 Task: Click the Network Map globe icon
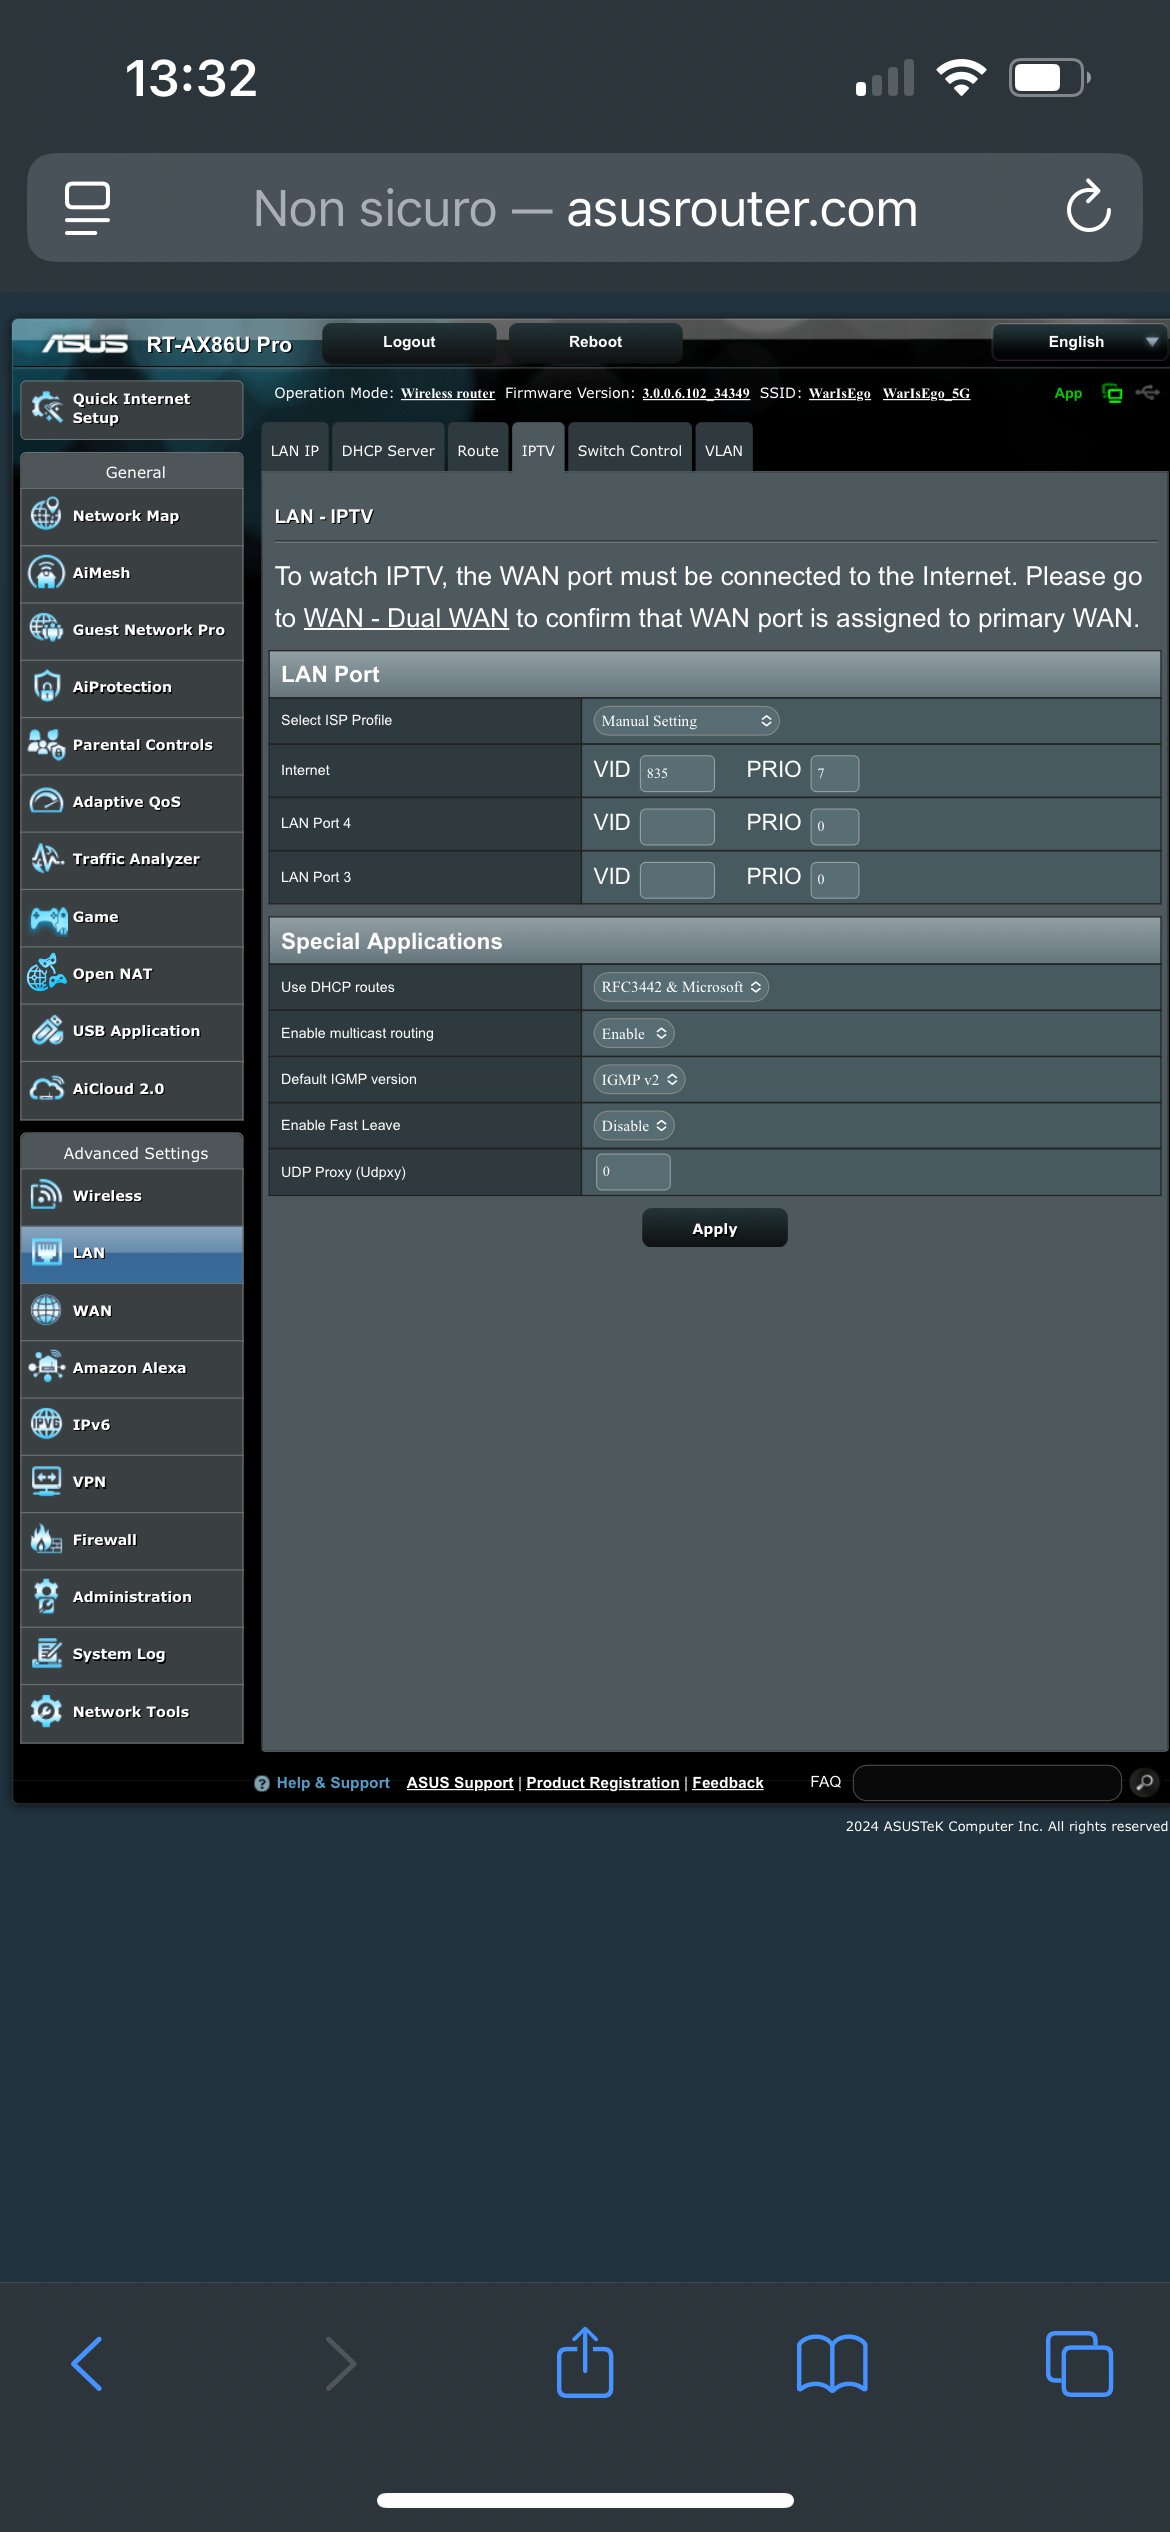pyautogui.click(x=46, y=515)
